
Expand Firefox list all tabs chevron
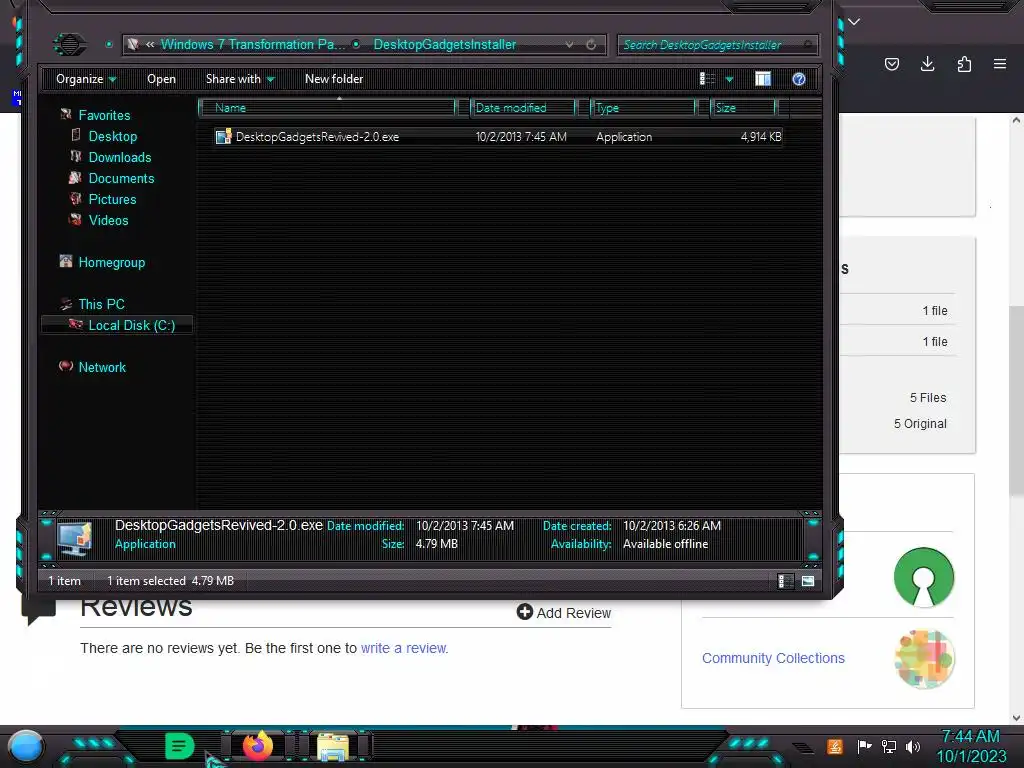click(854, 22)
